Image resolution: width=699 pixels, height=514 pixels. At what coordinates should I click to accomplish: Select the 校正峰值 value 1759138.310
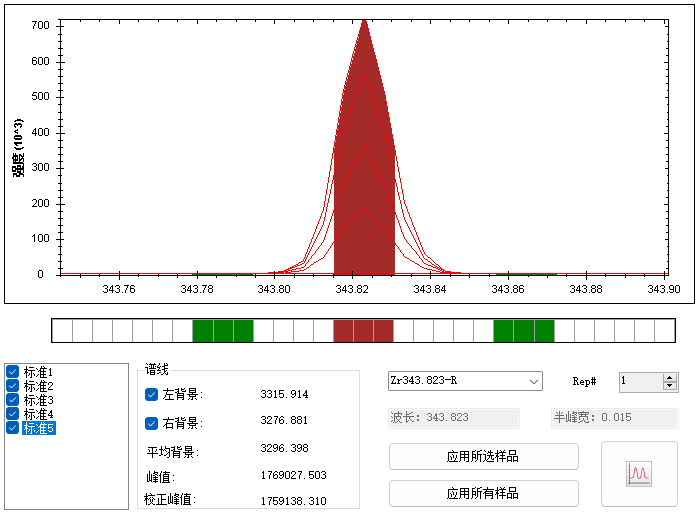click(x=294, y=501)
